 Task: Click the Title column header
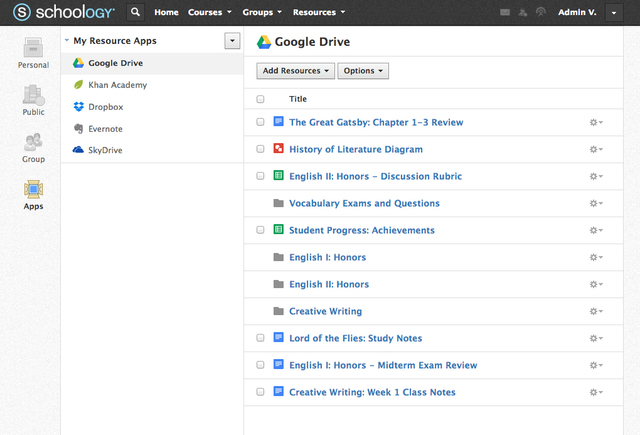(x=298, y=99)
